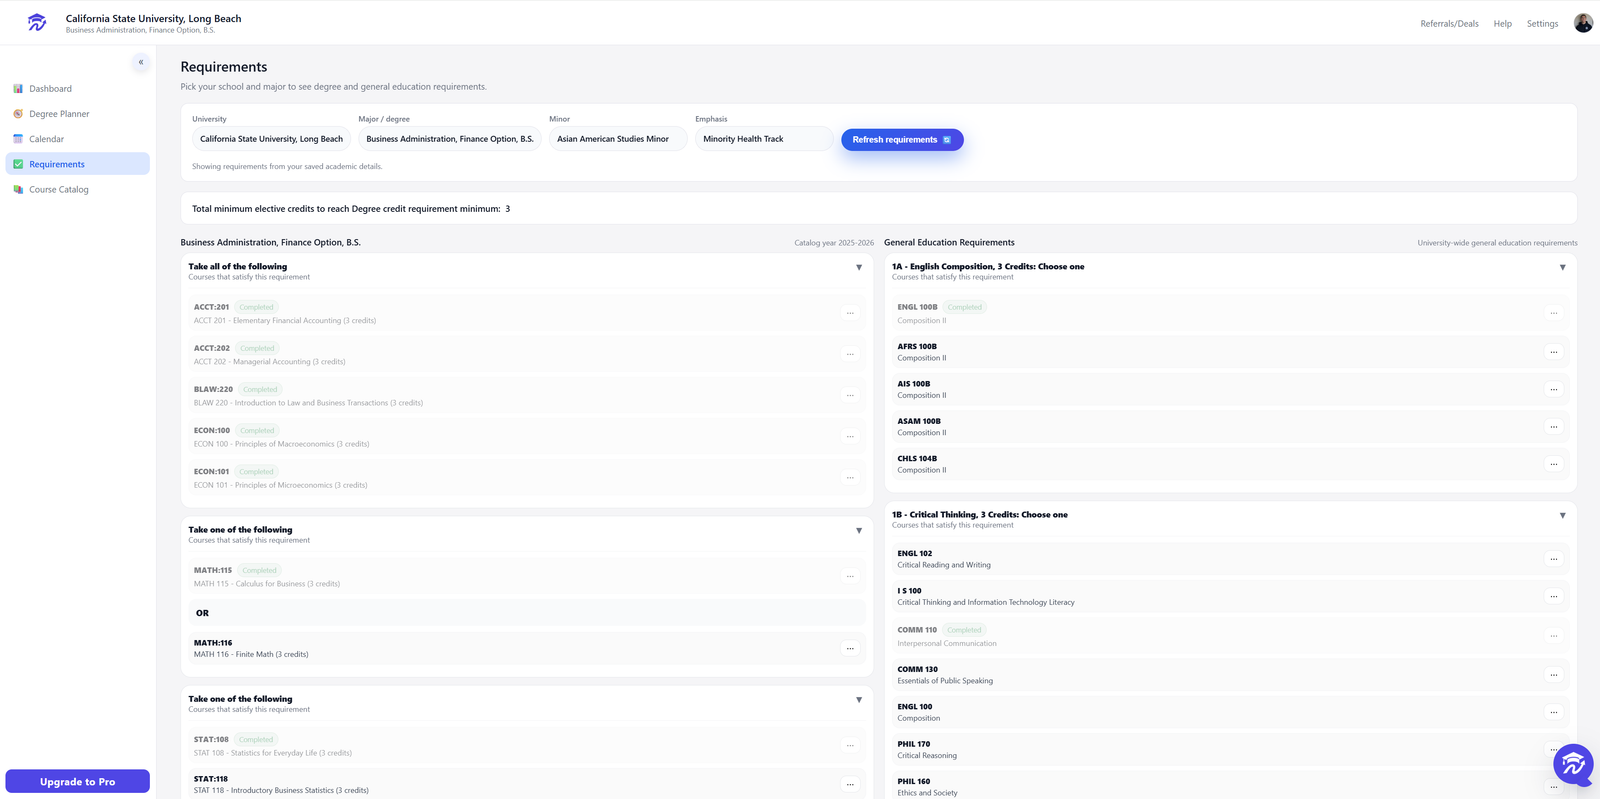The image size is (1600, 799).
Task: Open the Major / degree selector
Action: click(x=450, y=139)
